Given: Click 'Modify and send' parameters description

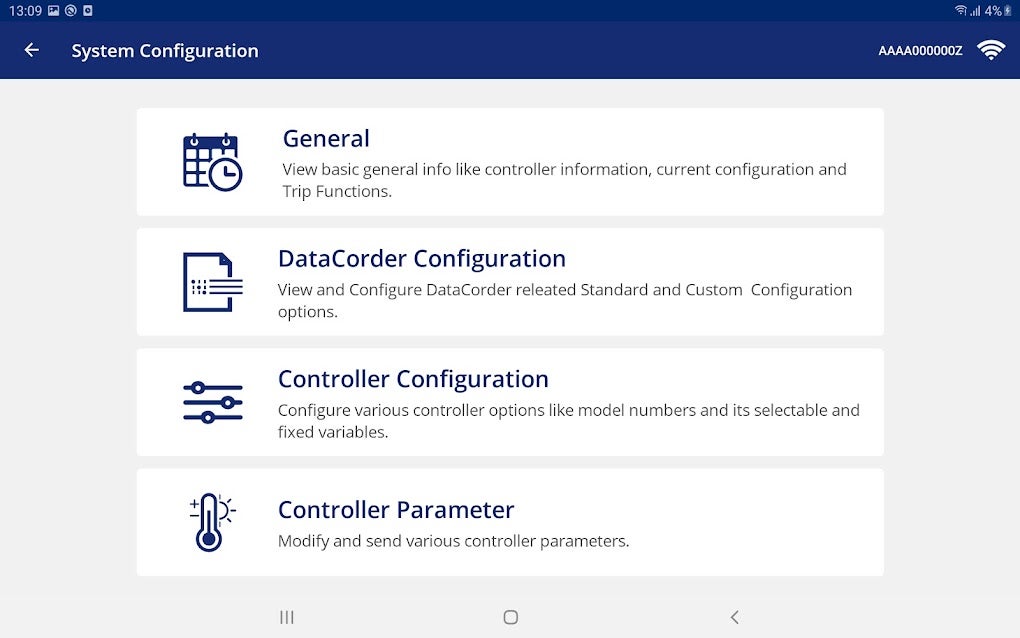Looking at the screenshot, I should coord(453,541).
